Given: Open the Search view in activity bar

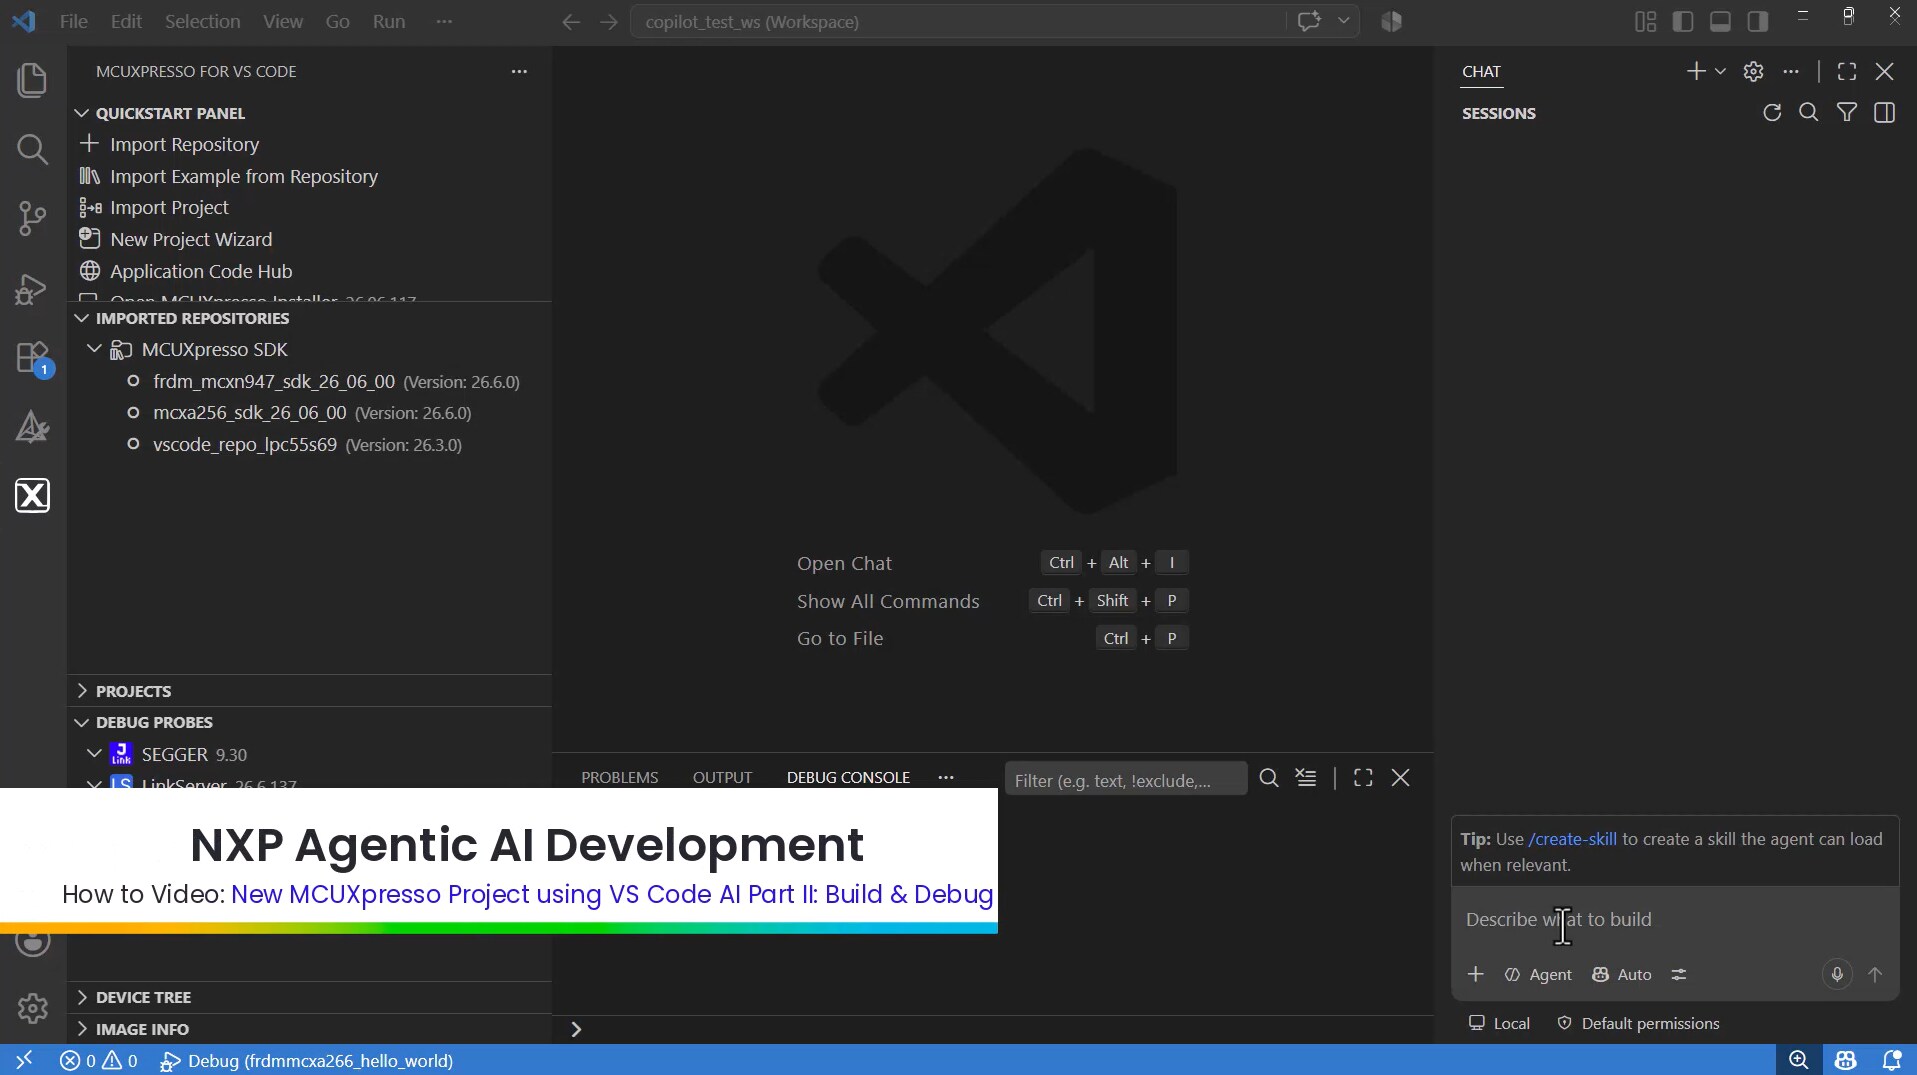Looking at the screenshot, I should point(32,150).
